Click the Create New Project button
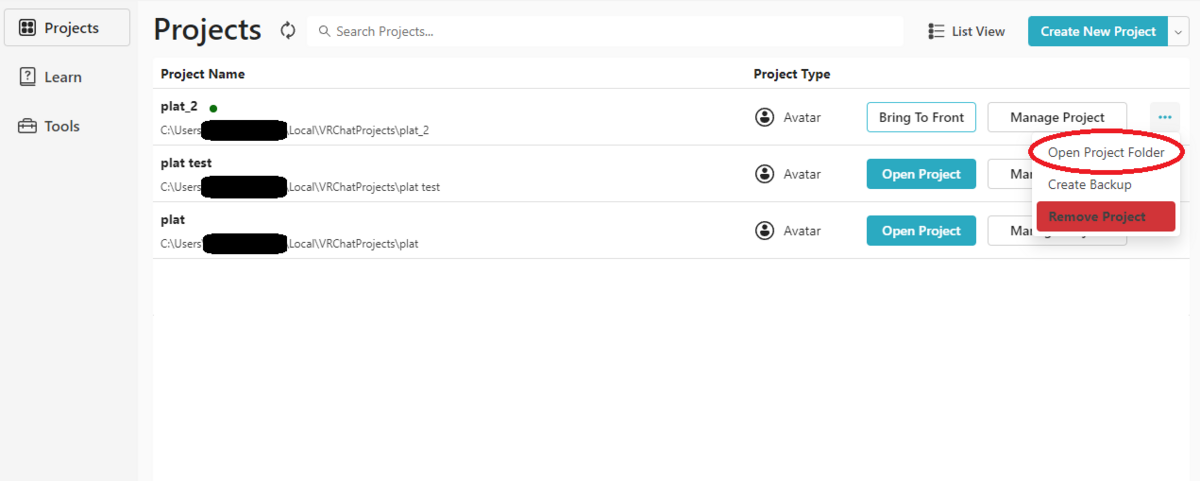 tap(1098, 31)
